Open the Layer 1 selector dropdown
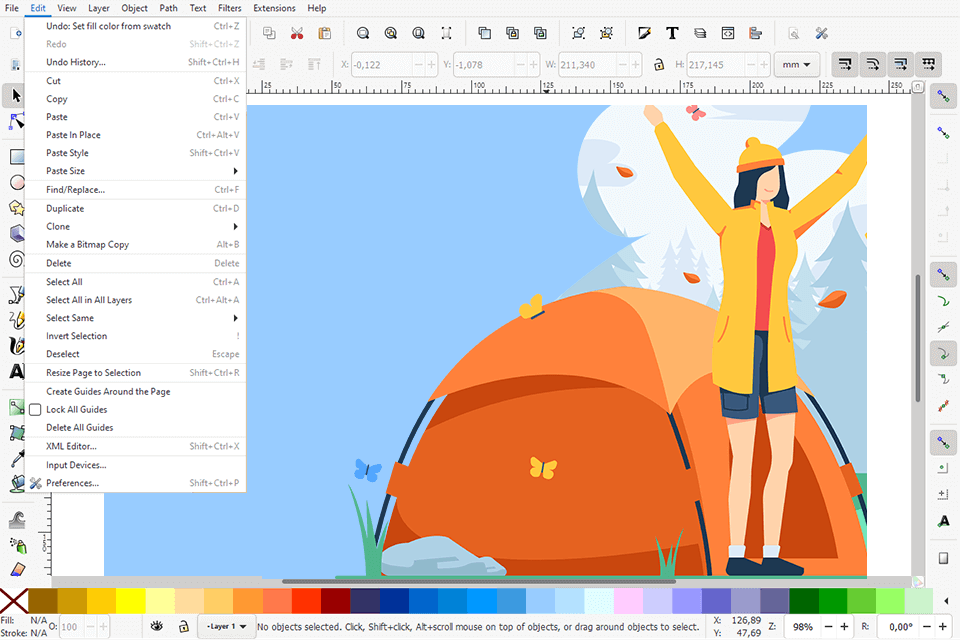960x640 pixels. (x=226, y=626)
